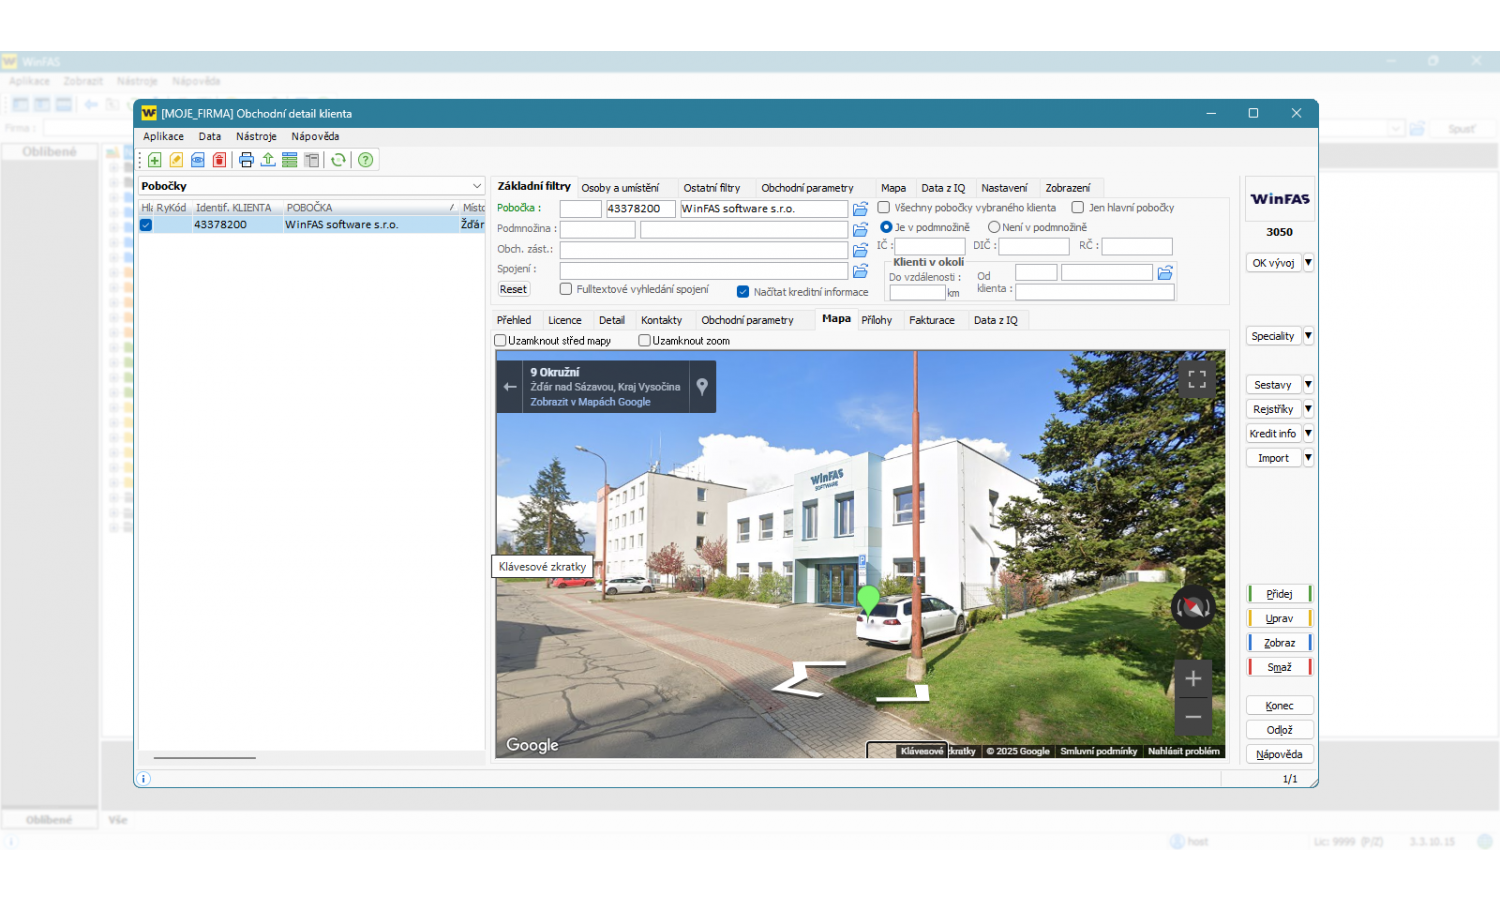Open Zobrazit v Mapách Google link

click(590, 403)
